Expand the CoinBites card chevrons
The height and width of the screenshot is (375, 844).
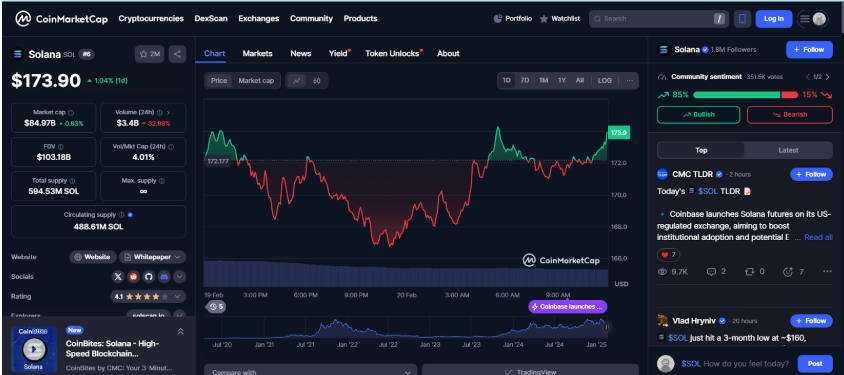(x=180, y=331)
